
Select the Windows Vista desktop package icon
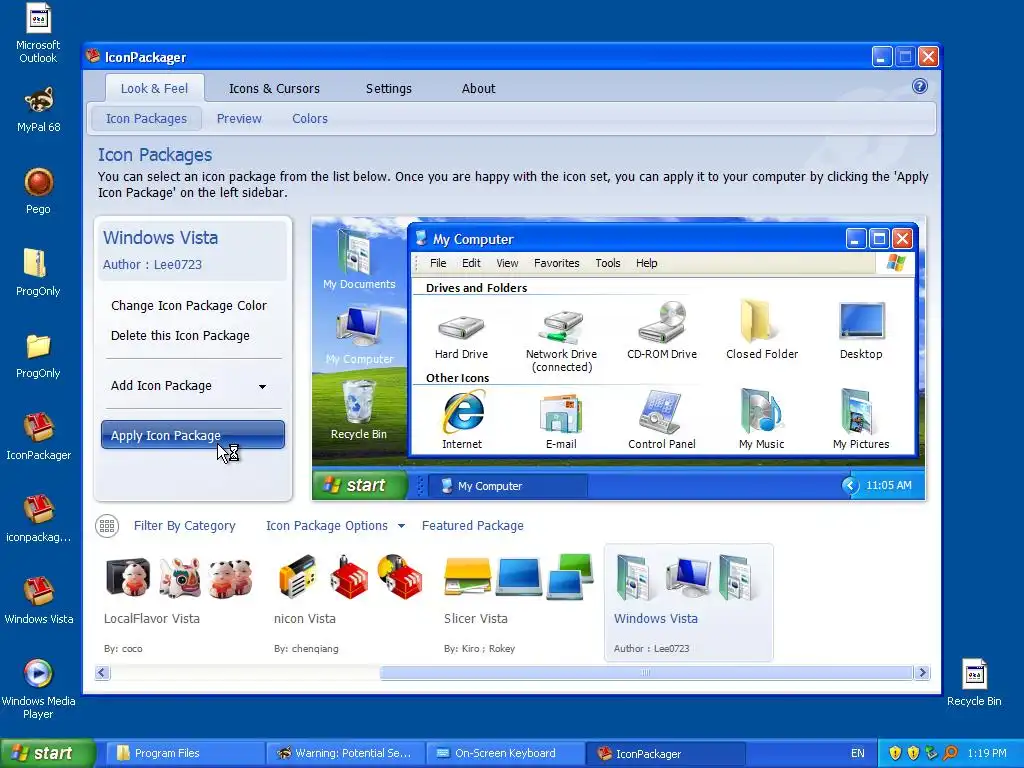pos(38,601)
